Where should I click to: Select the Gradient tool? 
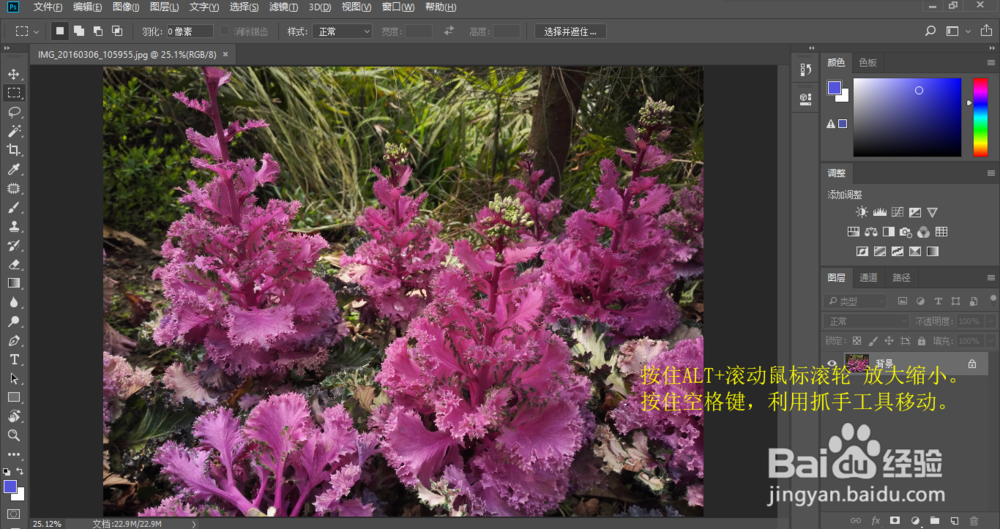[x=13, y=283]
